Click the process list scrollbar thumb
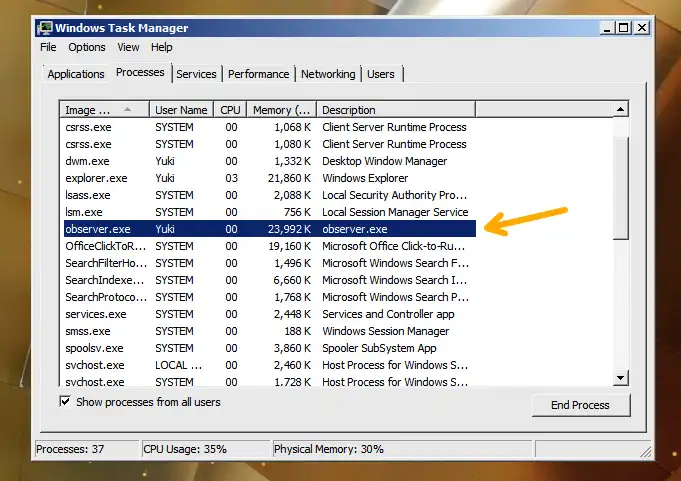 tap(621, 188)
